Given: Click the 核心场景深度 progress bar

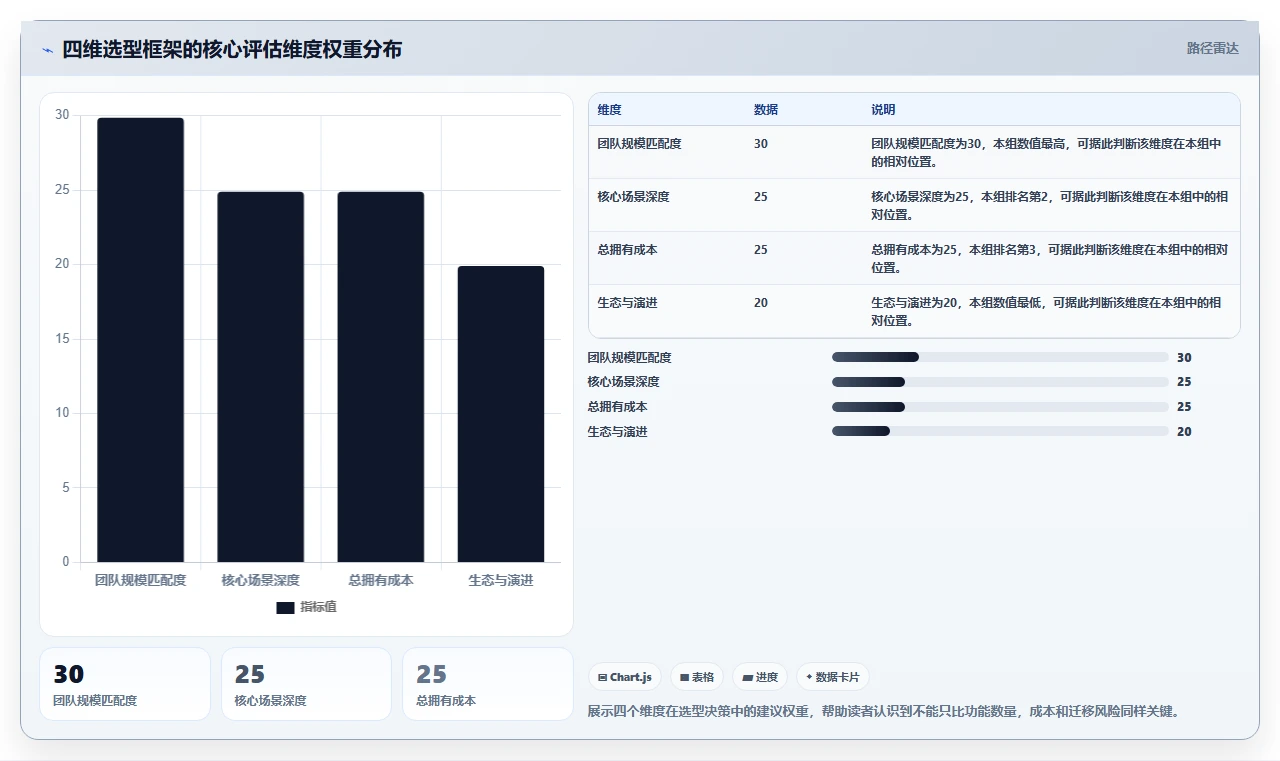Looking at the screenshot, I should (1000, 382).
